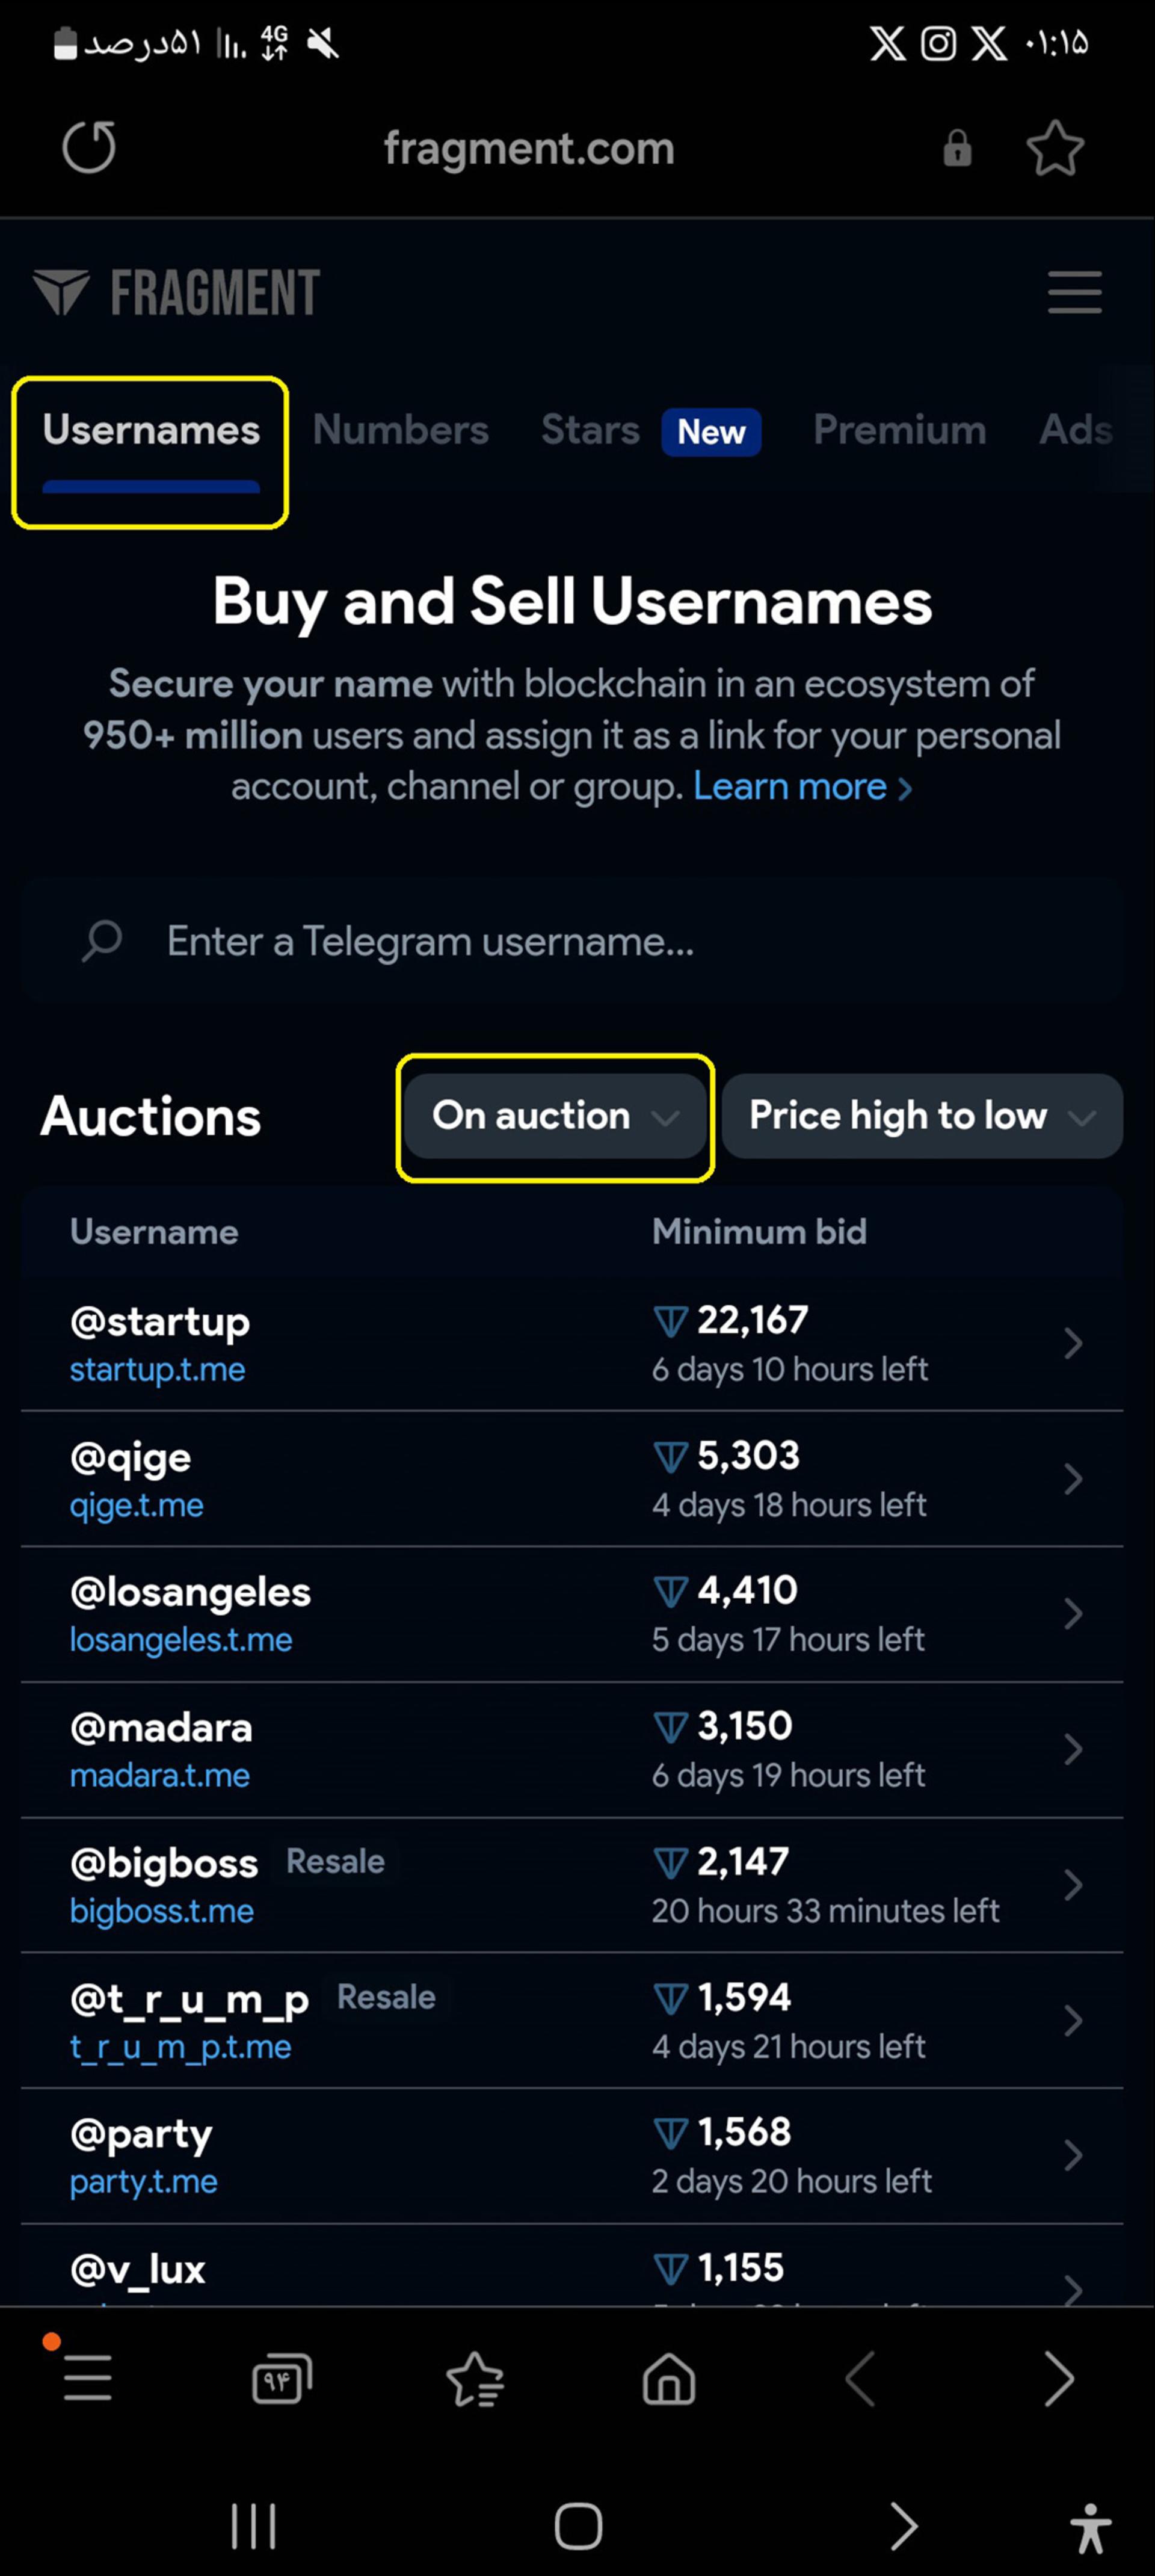Reload the page with refresh icon
Viewport: 1155px width, 2576px height.
(x=89, y=147)
